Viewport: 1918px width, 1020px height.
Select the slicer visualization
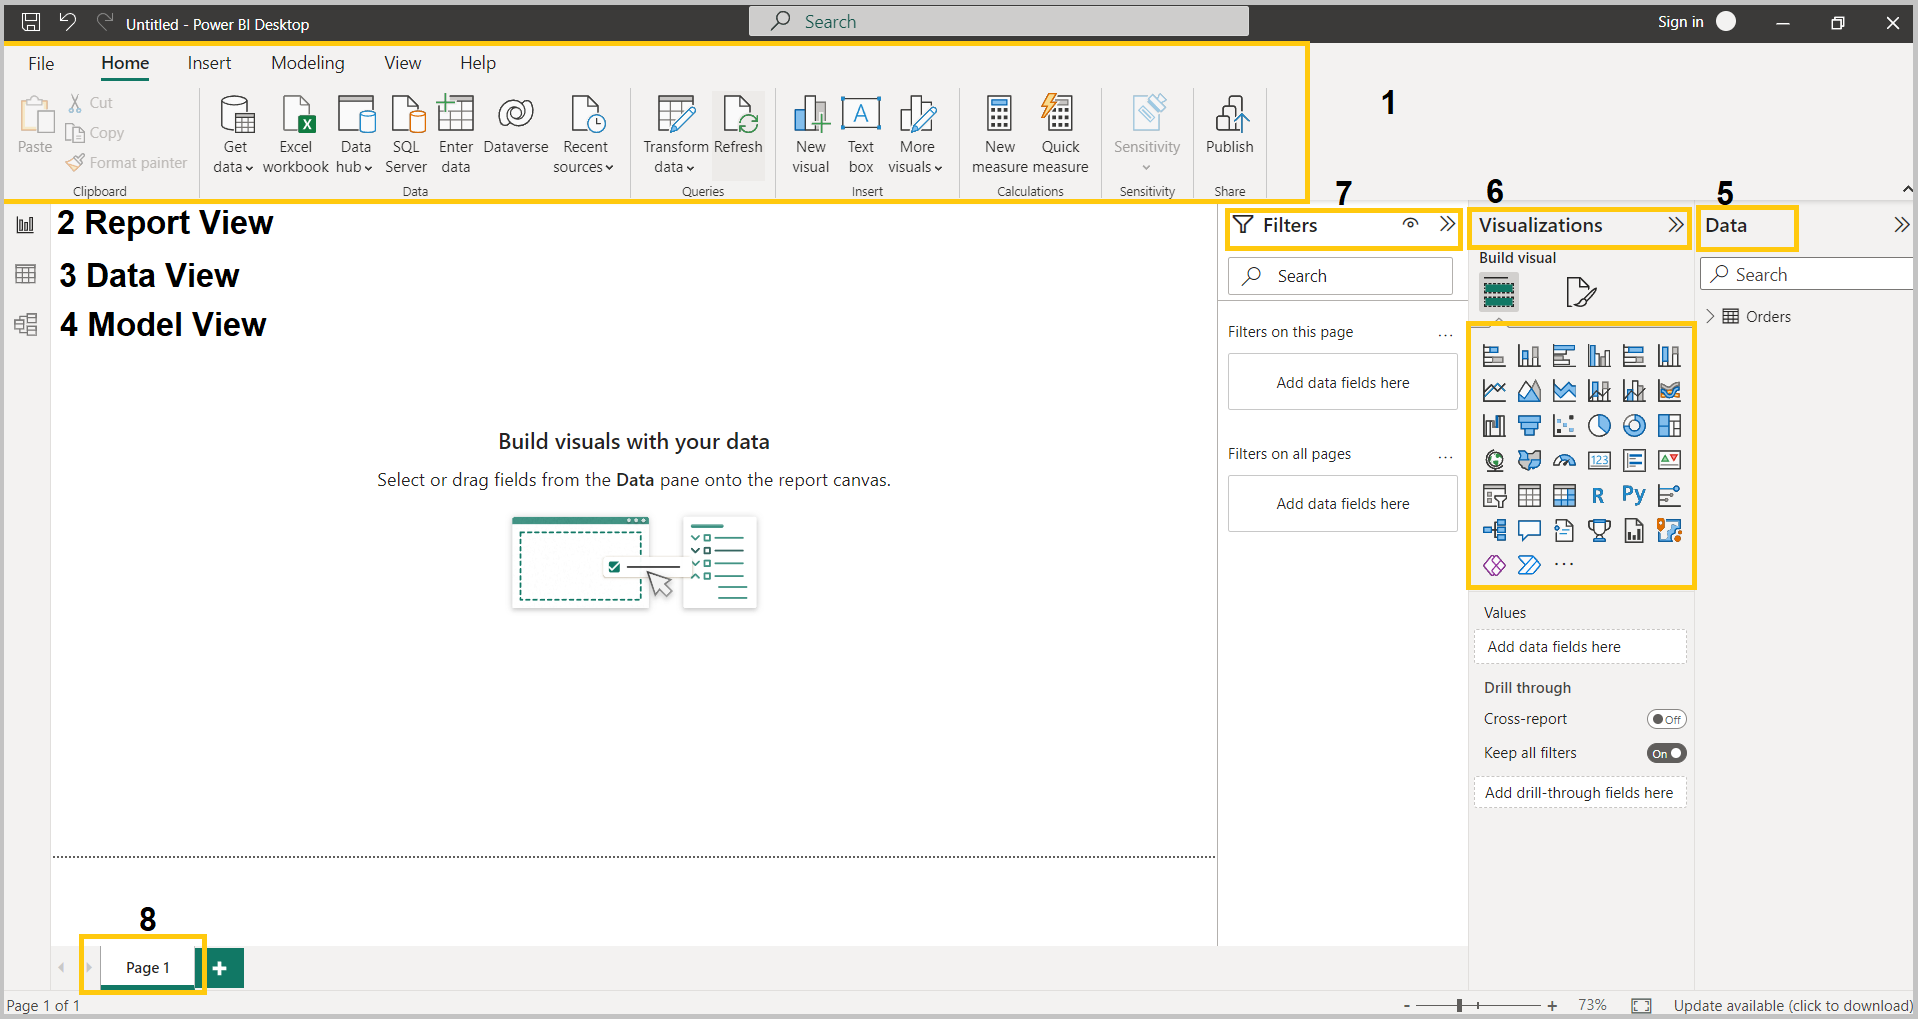[x=1494, y=495]
